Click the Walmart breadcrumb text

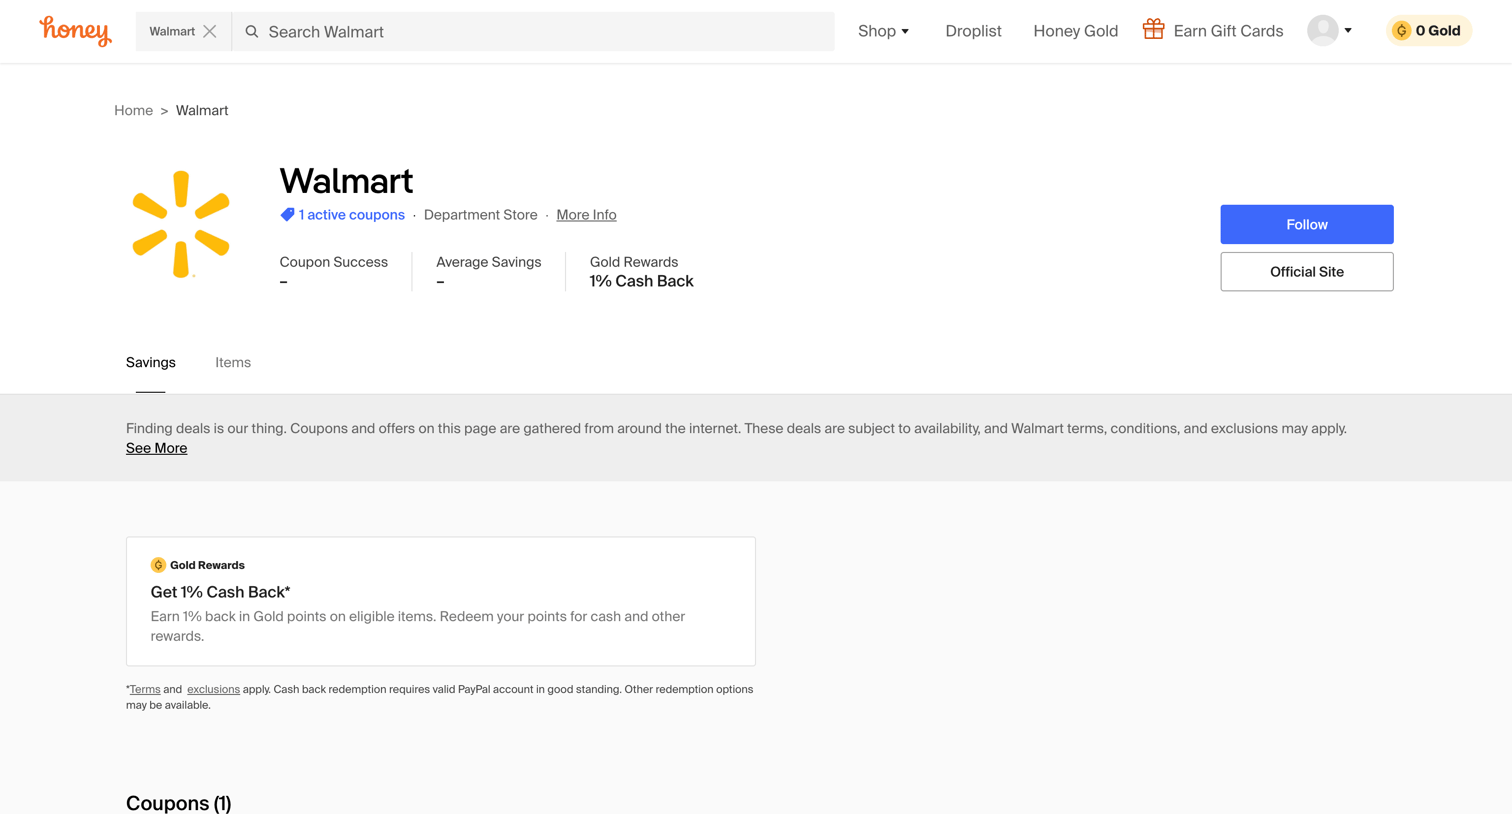coord(202,111)
